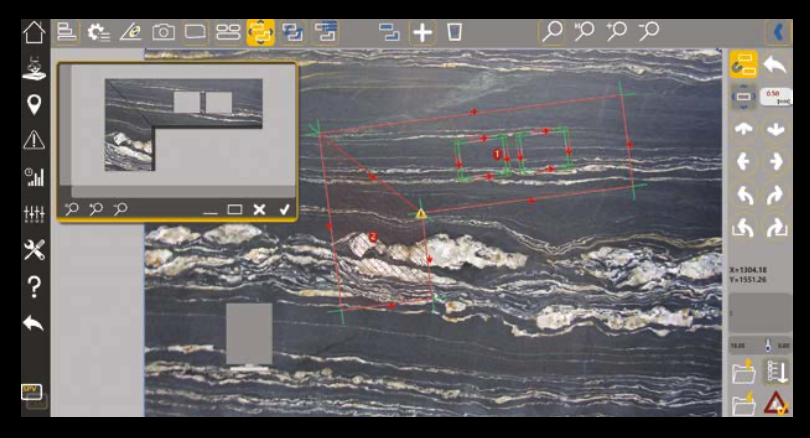Click the plus add icon in top toolbar
The image size is (810, 438).
click(x=422, y=32)
